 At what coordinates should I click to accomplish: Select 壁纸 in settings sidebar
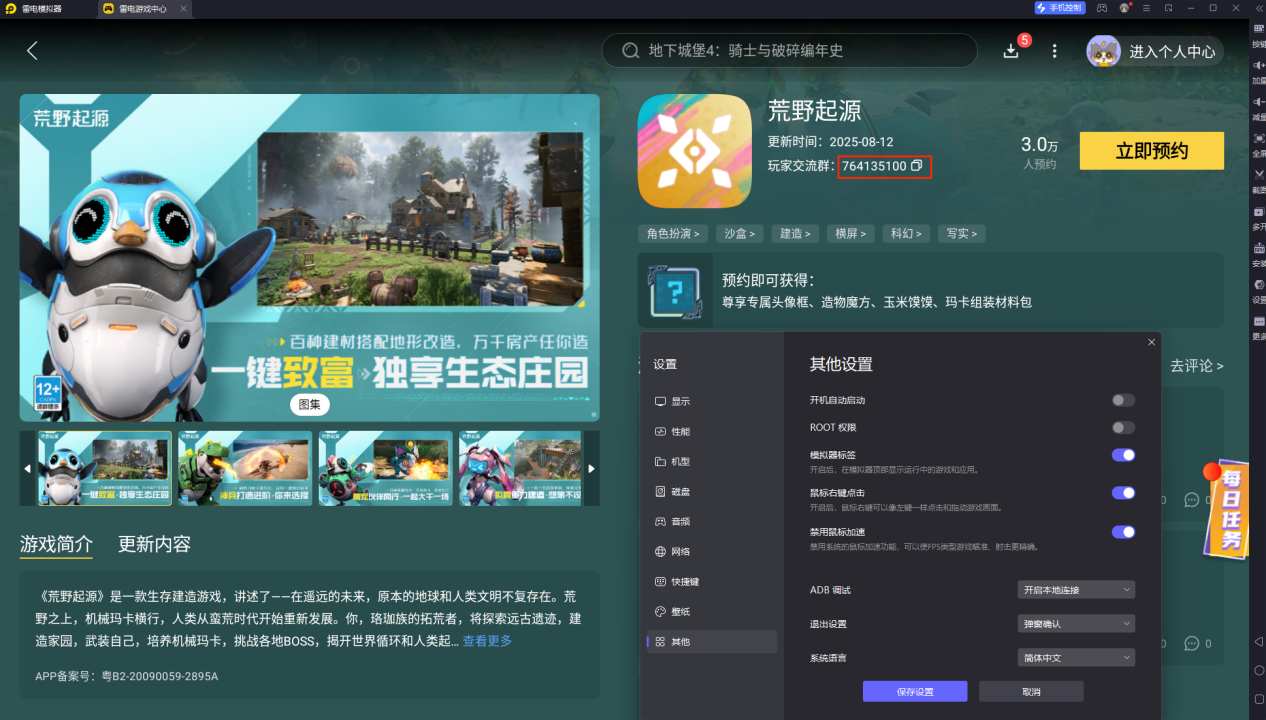pyautogui.click(x=711, y=611)
